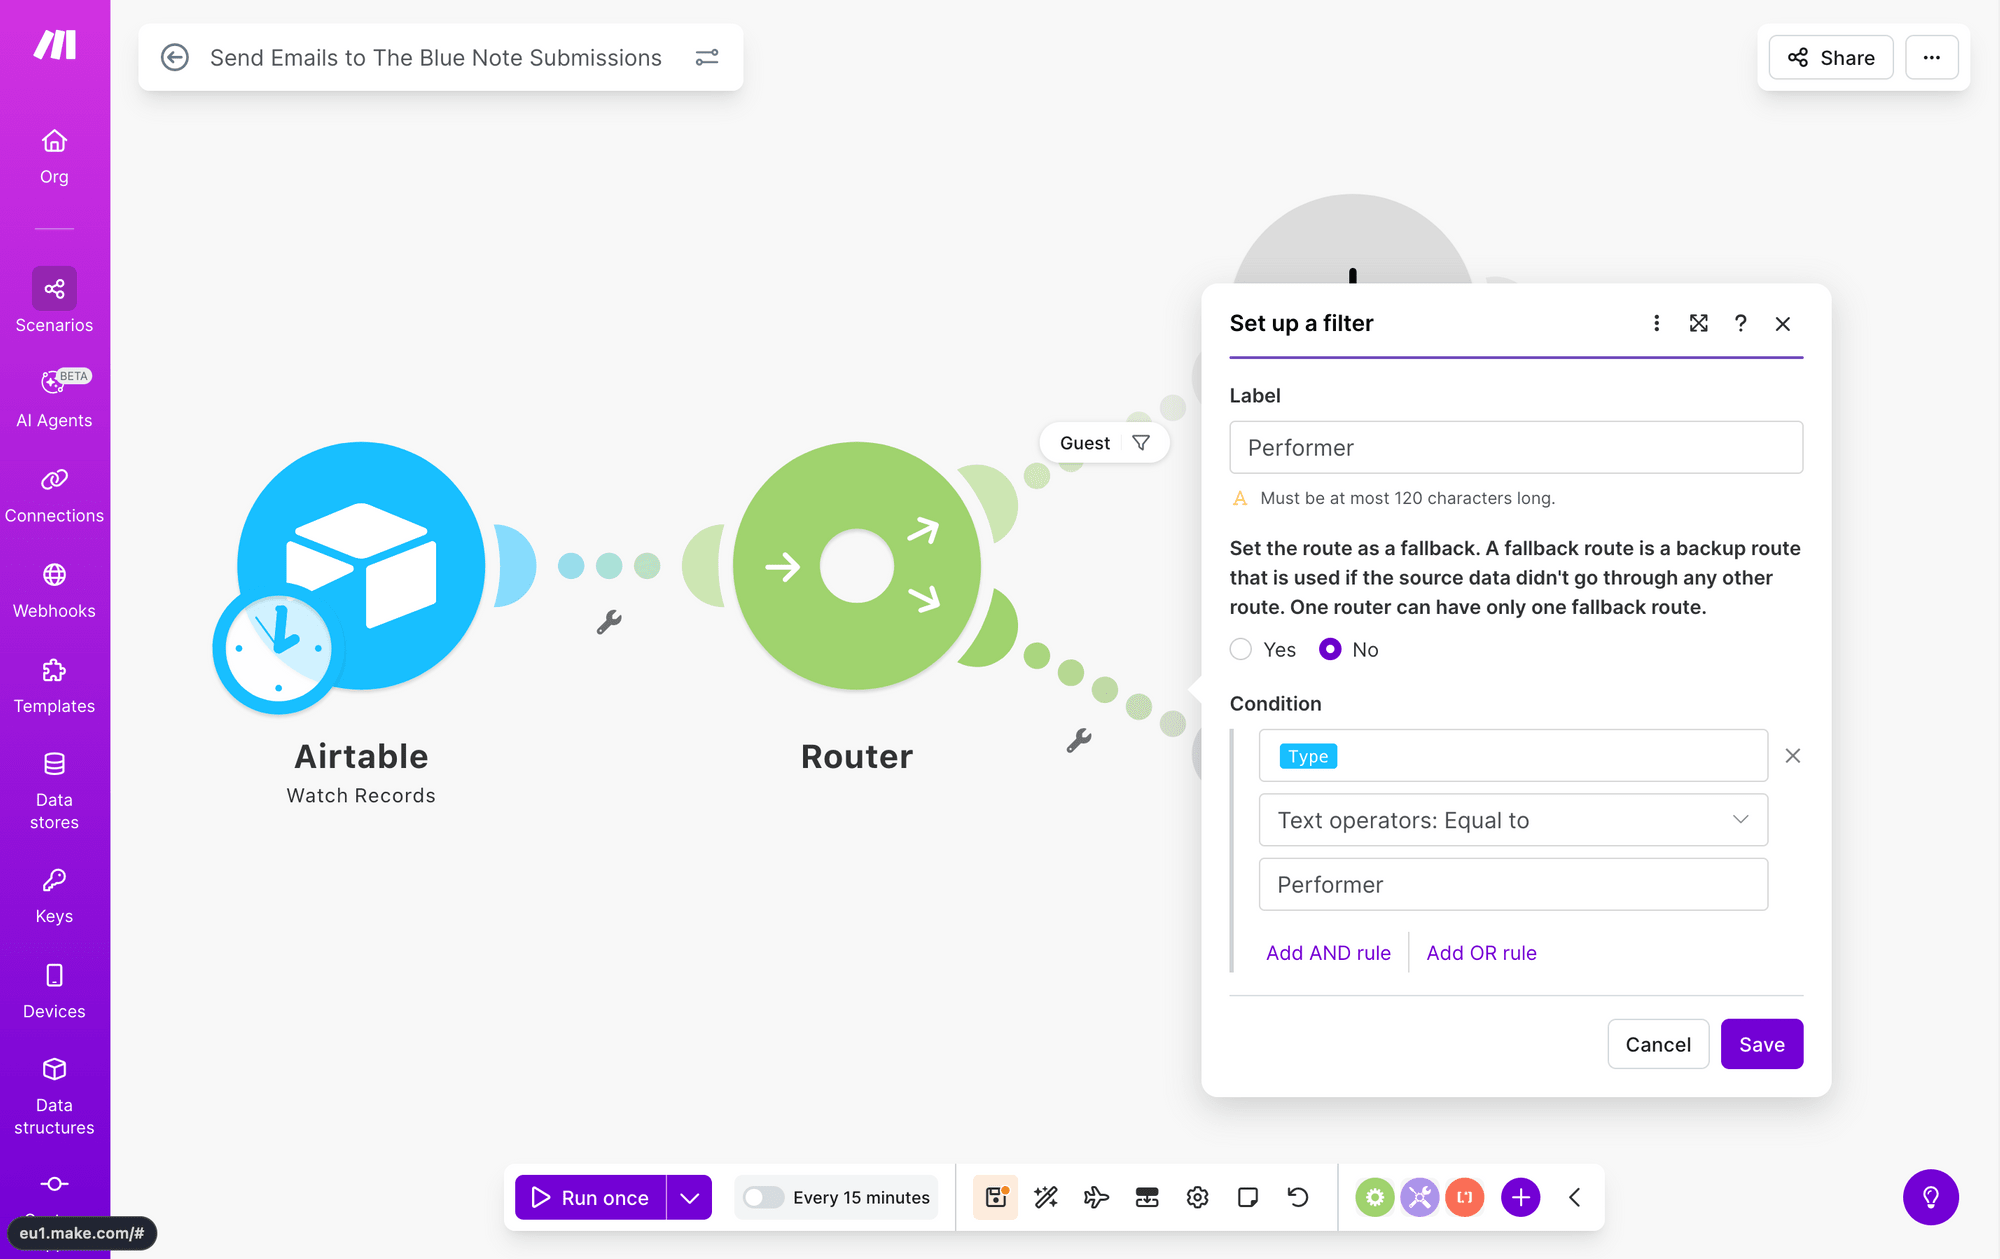Open the notes sticky note icon
Viewport: 2000px width, 1259px height.
(1247, 1197)
